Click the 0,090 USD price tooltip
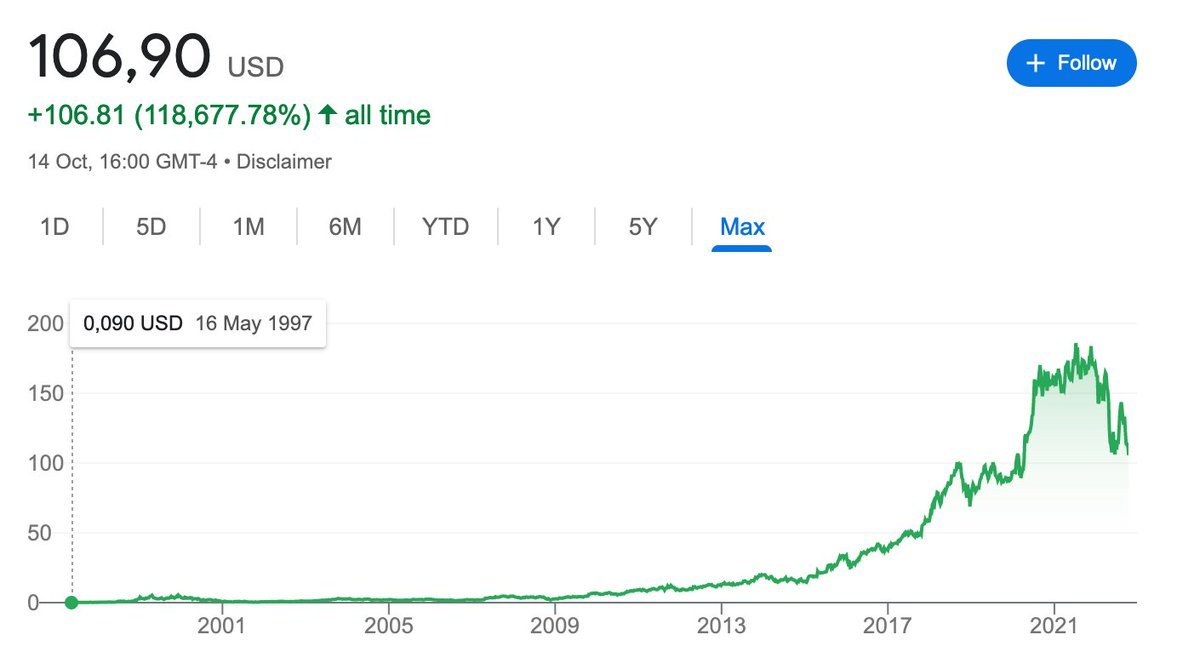 (x=197, y=324)
